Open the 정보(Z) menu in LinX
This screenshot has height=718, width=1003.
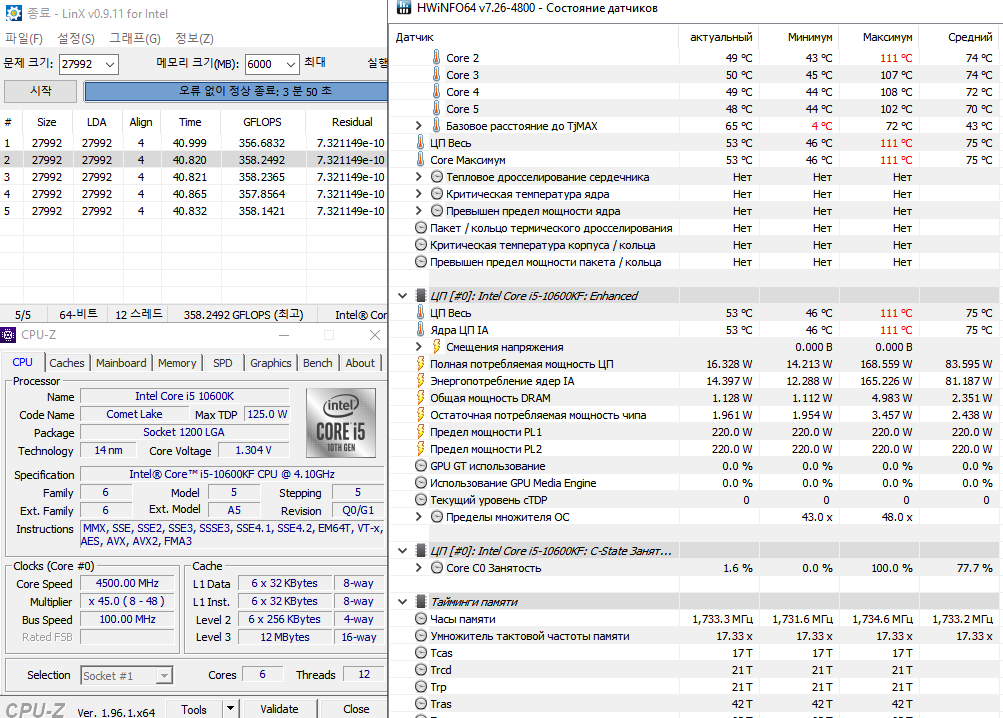[x=194, y=38]
